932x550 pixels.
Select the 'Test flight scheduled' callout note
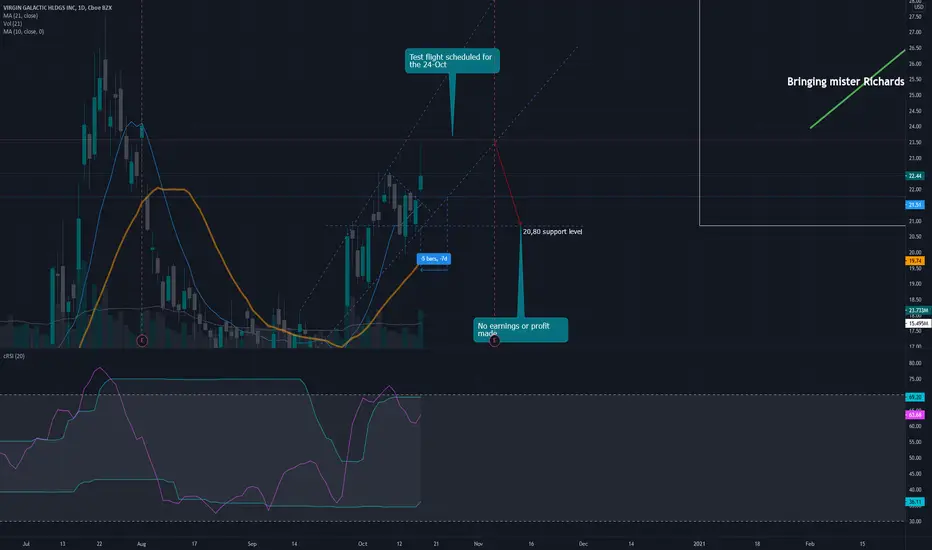point(452,61)
